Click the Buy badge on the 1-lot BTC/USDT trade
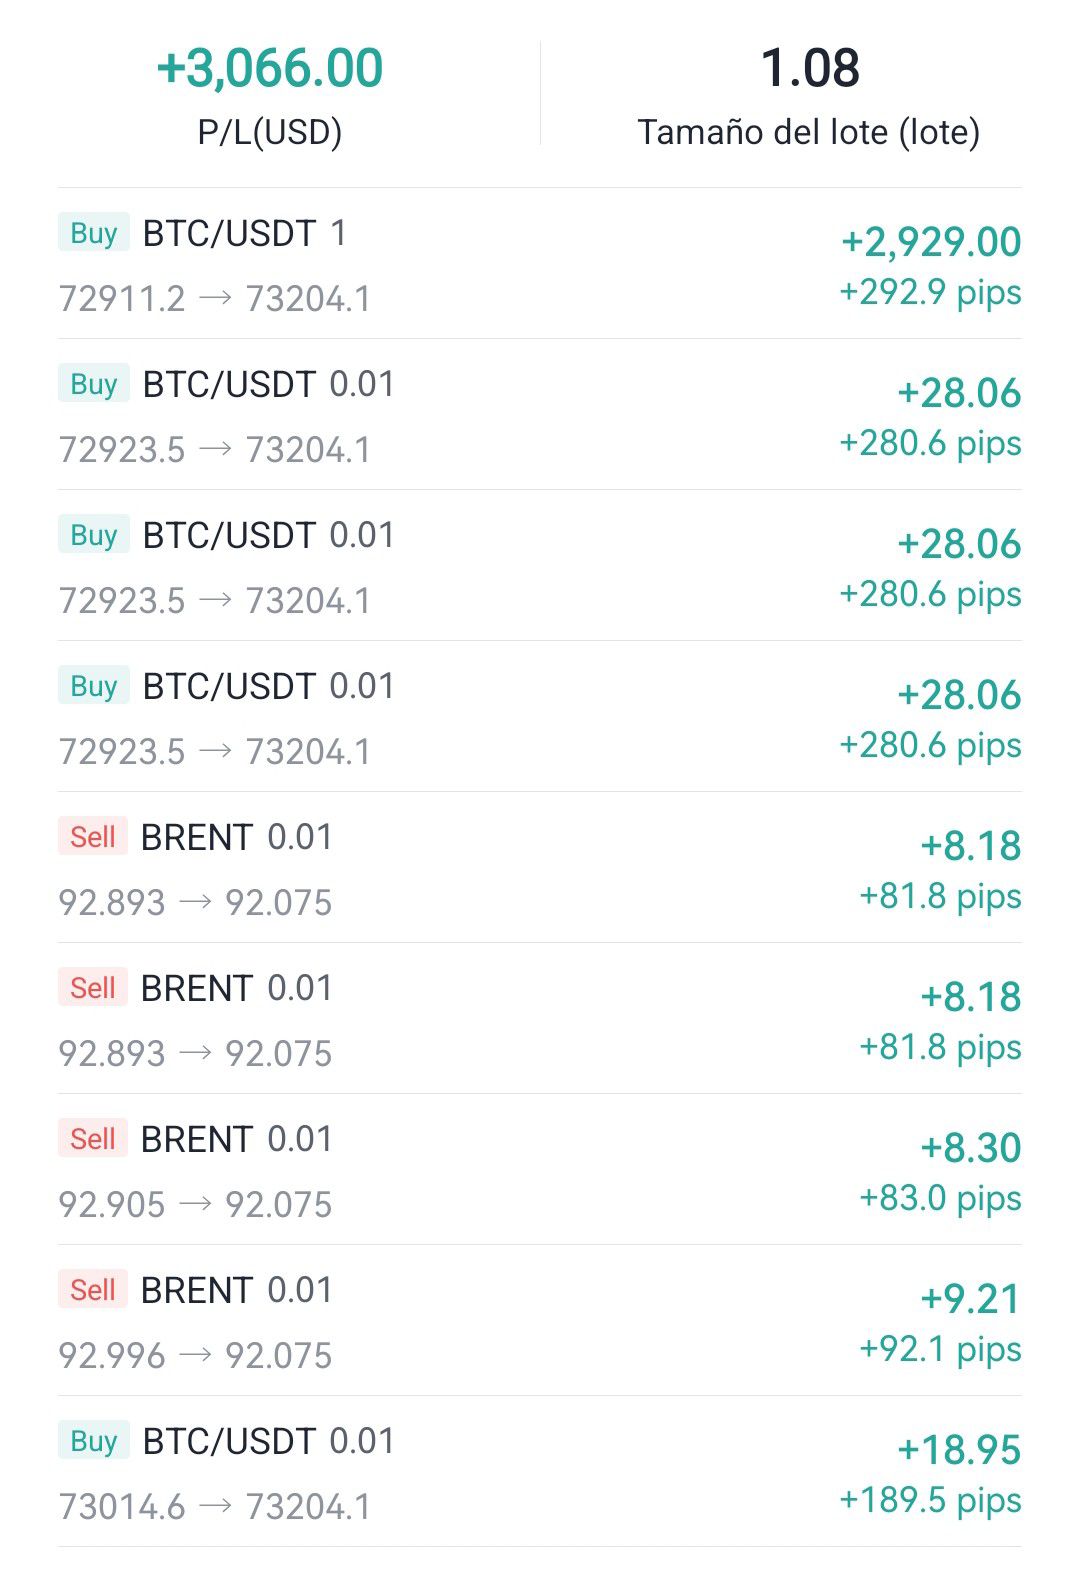The height and width of the screenshot is (1581, 1080). (94, 233)
